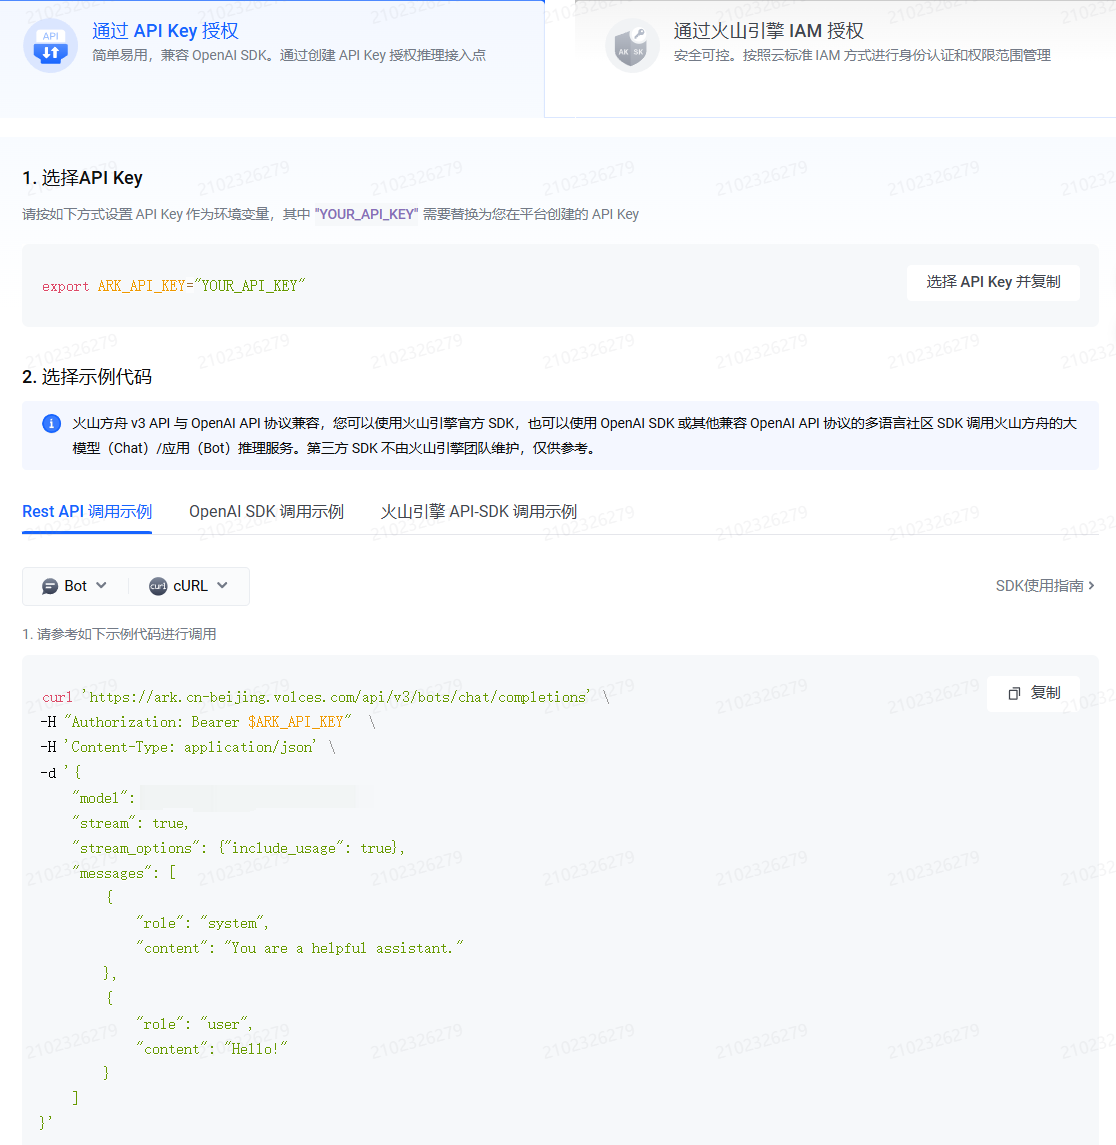Select 通过 API Key 授权 card
Screen dimensions: 1116x1145
pyautogui.click(x=272, y=58)
